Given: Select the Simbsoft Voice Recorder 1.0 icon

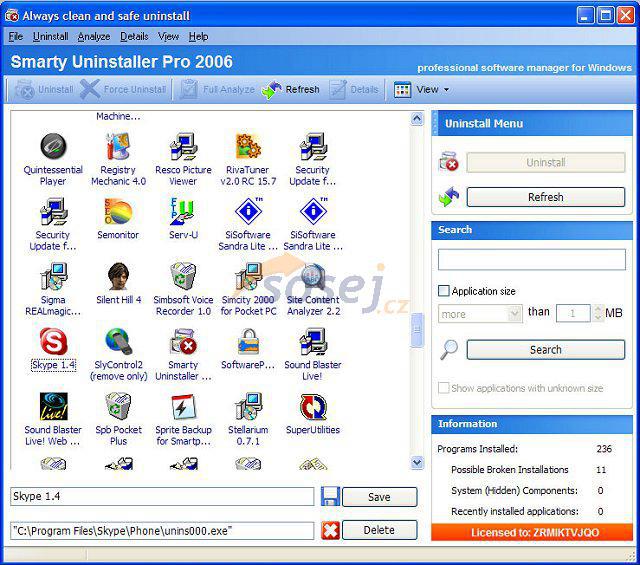Looking at the screenshot, I should 183,276.
